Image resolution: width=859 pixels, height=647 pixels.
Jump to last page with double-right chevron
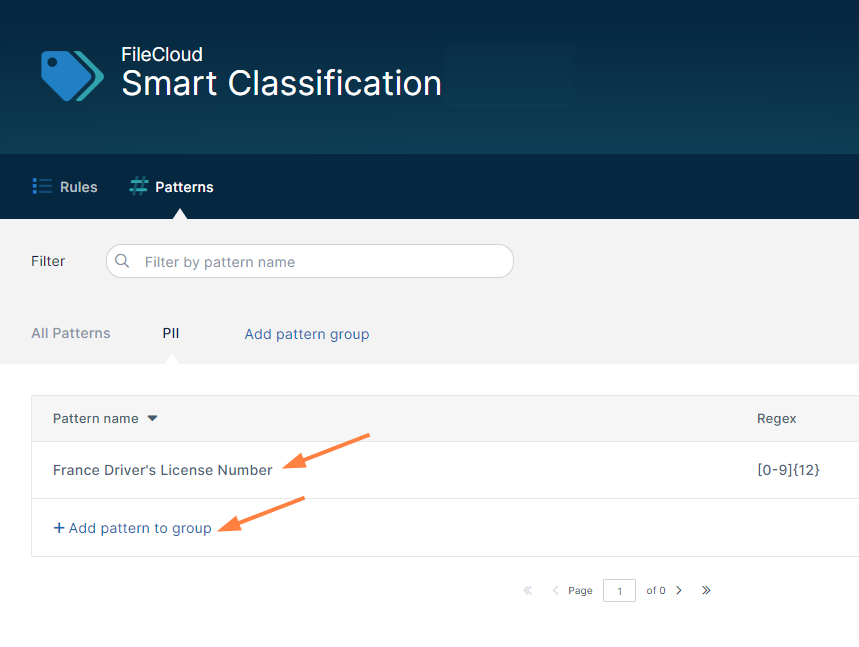pos(706,591)
